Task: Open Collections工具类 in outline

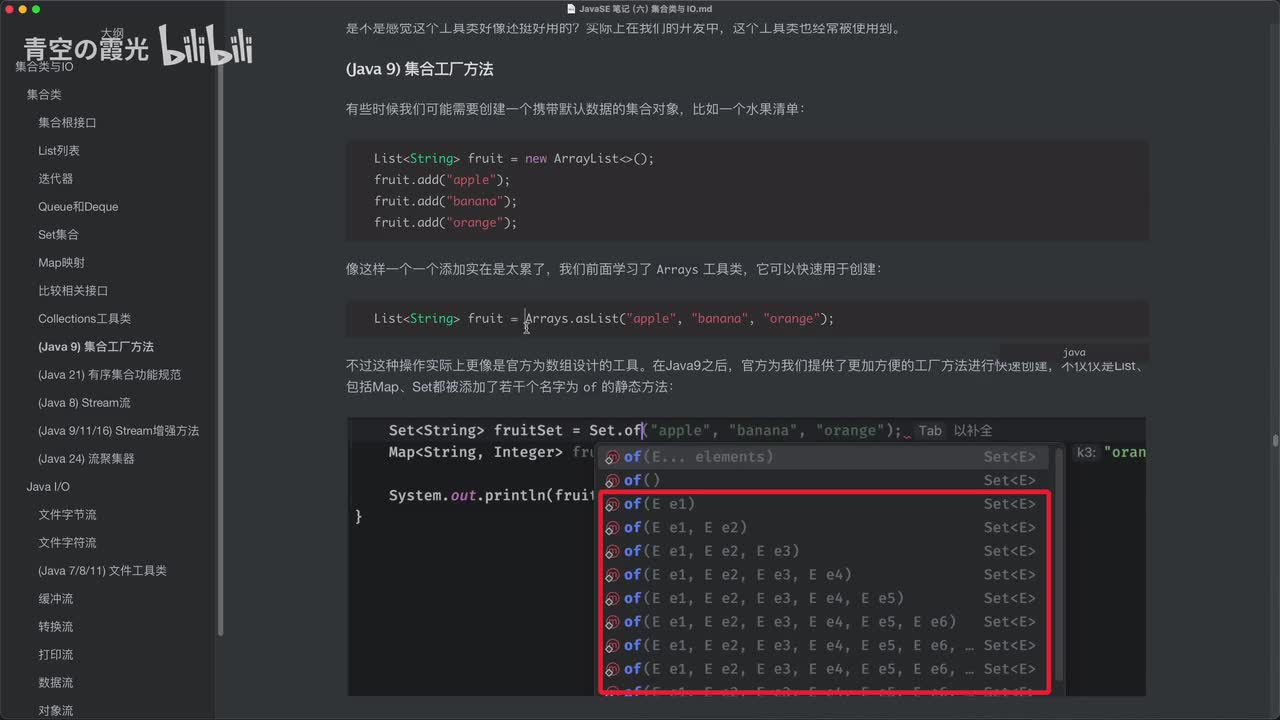Action: [85, 318]
